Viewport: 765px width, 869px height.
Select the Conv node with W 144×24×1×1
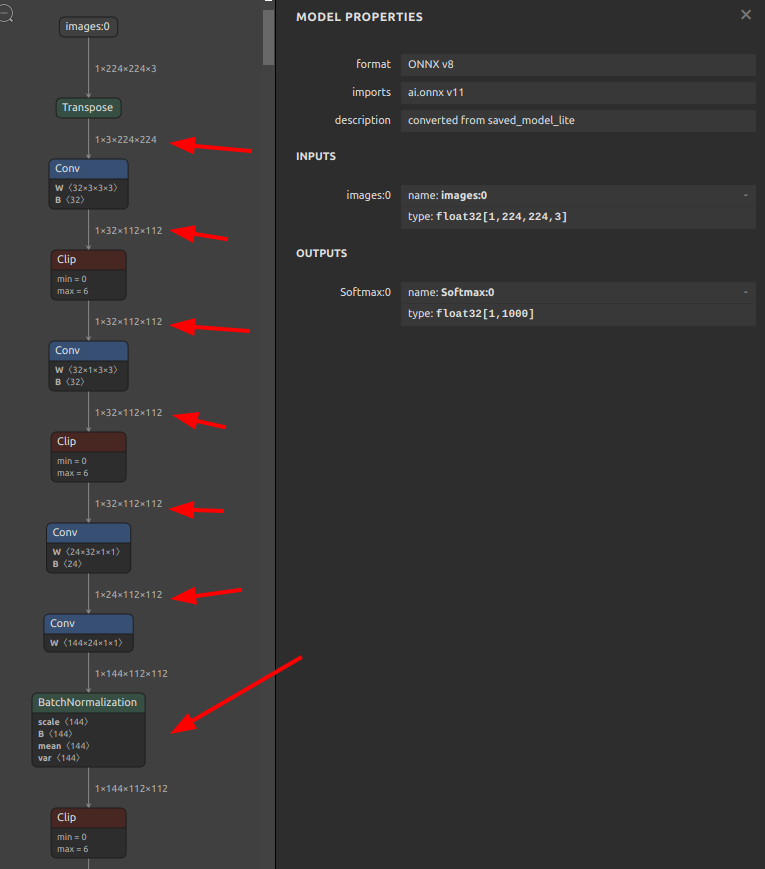point(88,624)
